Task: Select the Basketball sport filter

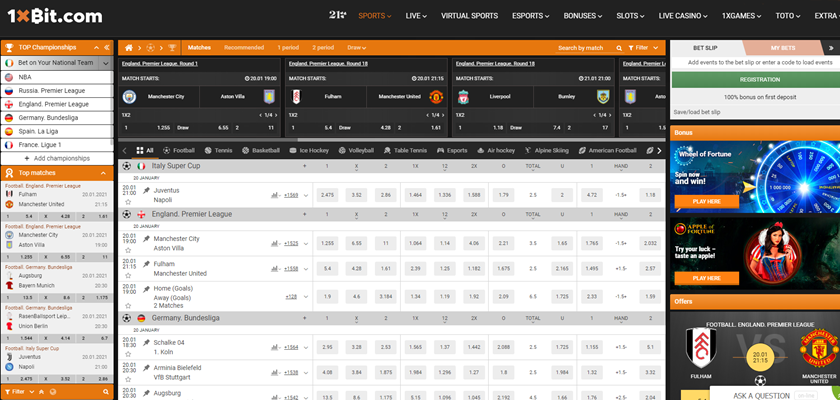Action: (261, 150)
